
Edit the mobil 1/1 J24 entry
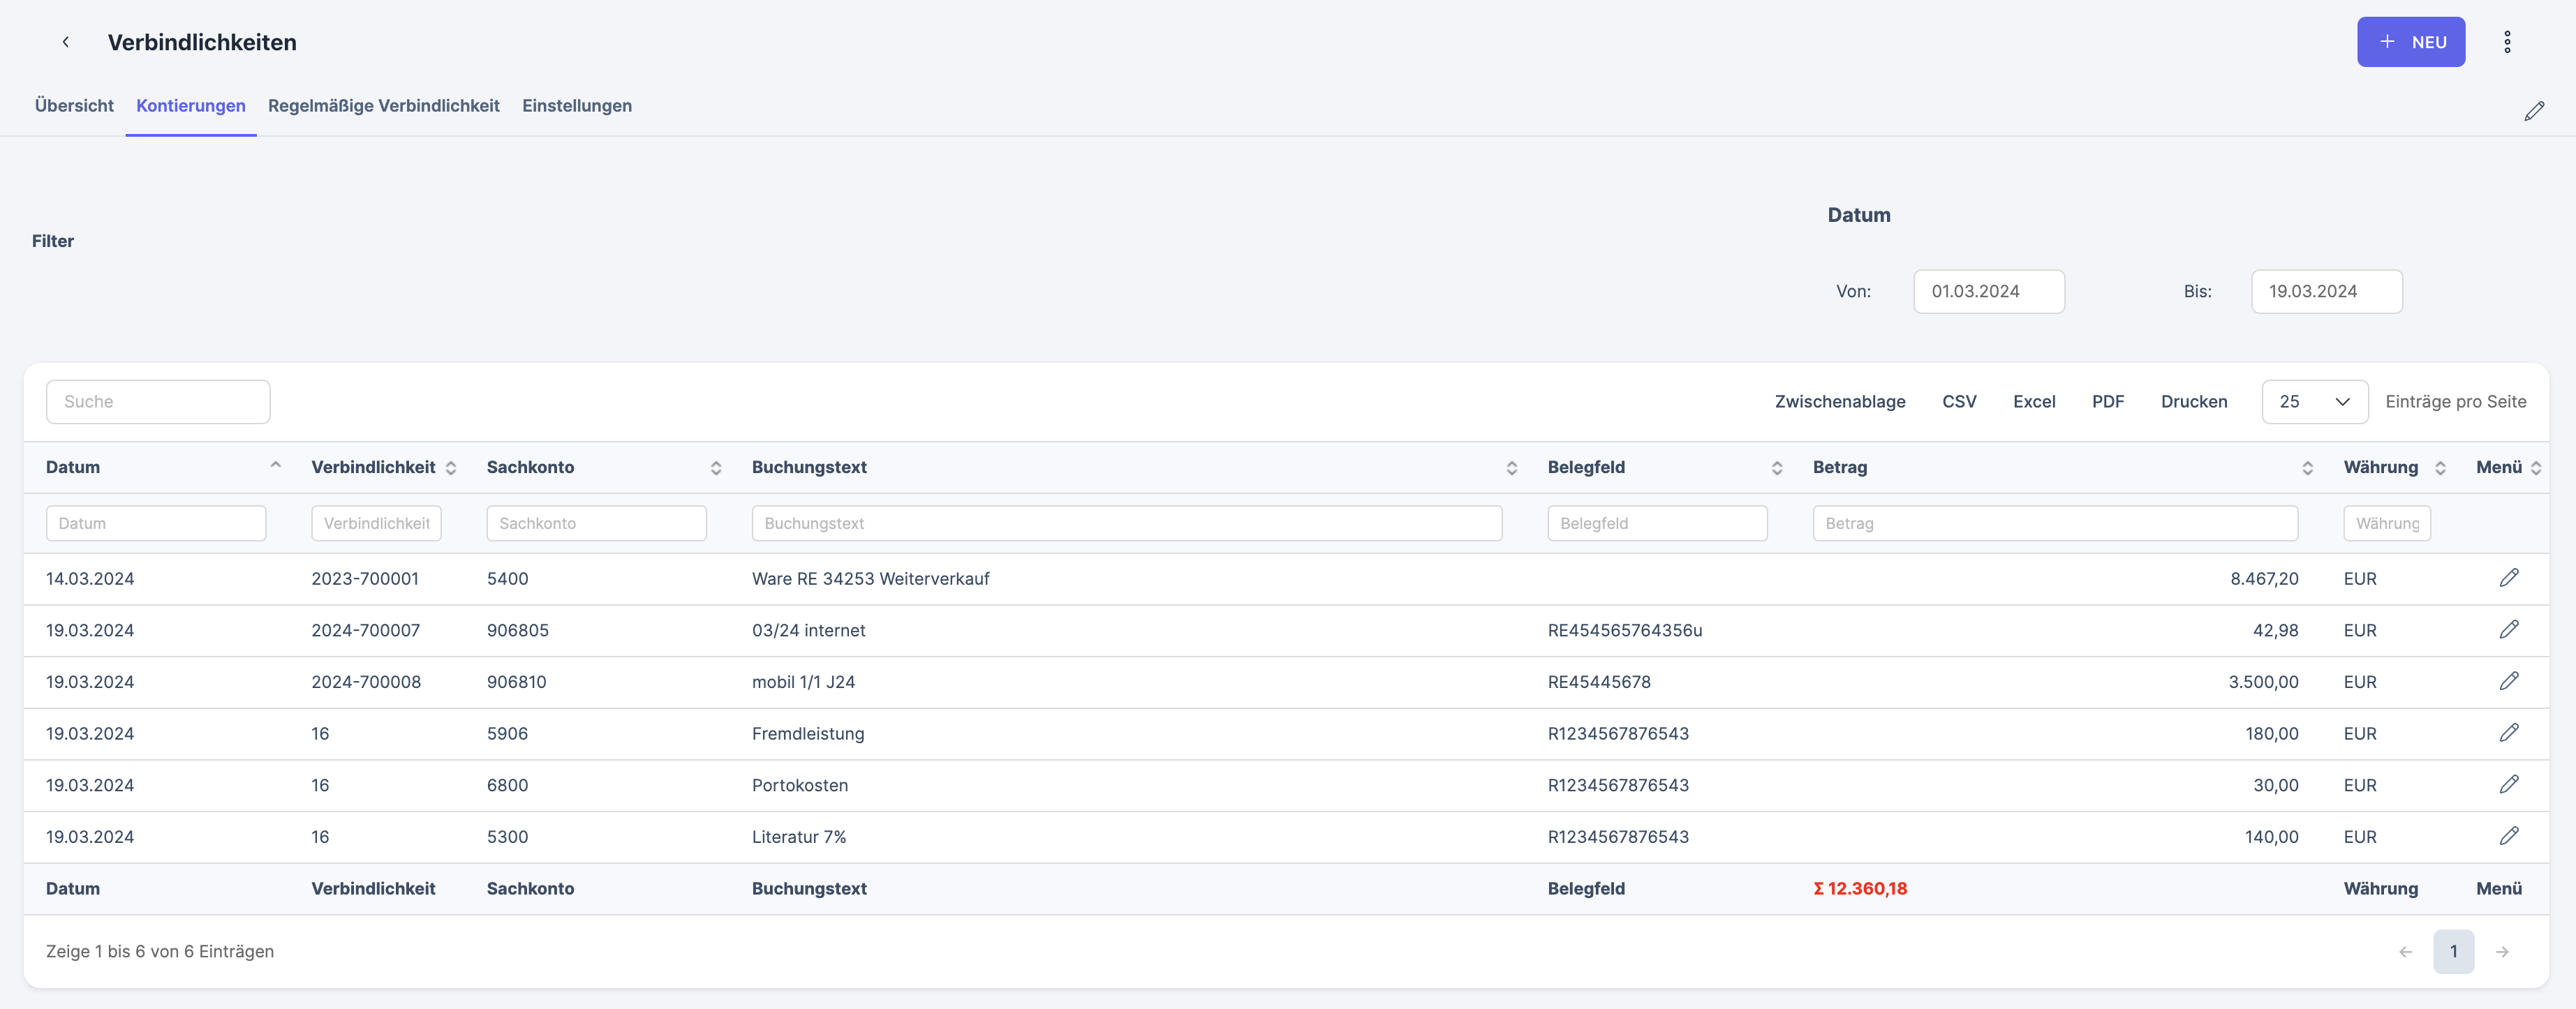coord(2508,681)
